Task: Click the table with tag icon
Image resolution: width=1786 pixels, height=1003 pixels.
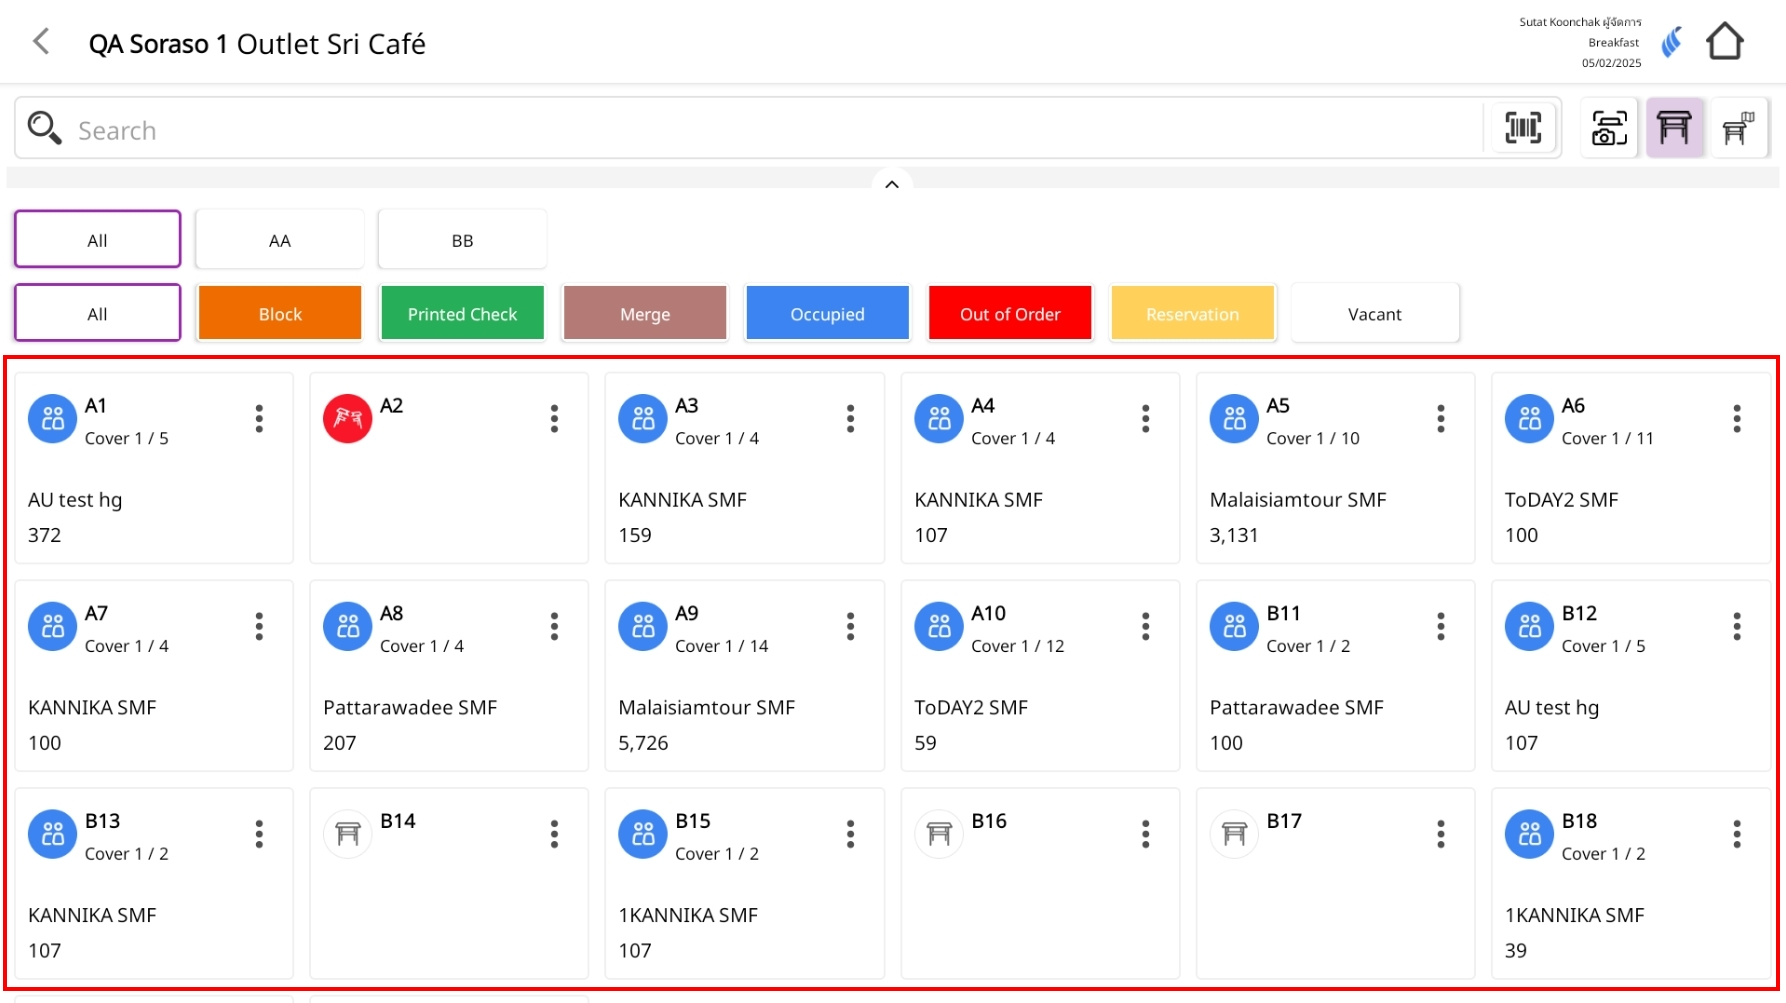Action: pos(1738,128)
